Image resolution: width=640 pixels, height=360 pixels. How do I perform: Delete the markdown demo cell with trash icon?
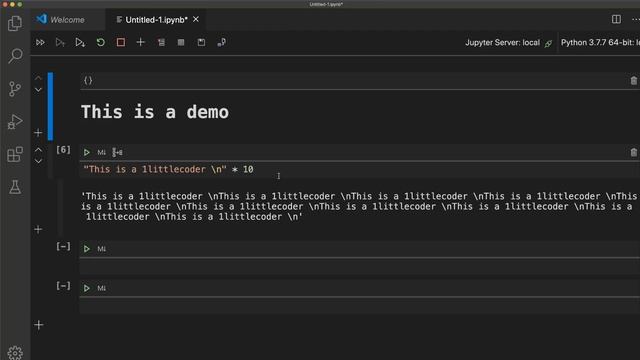coord(633,81)
